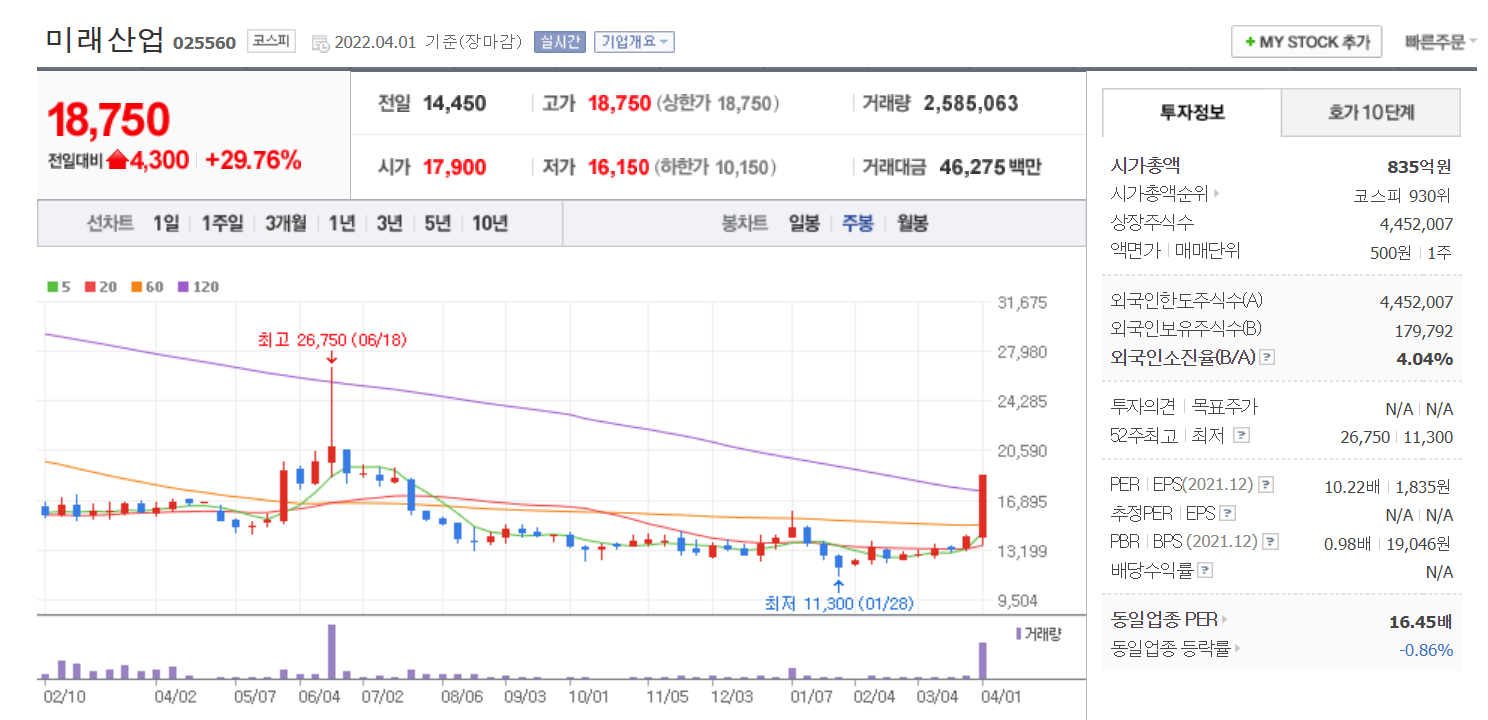This screenshot has width=1488, height=720.
Task: Click the red 20-day moving average legend
Action: coord(101,287)
